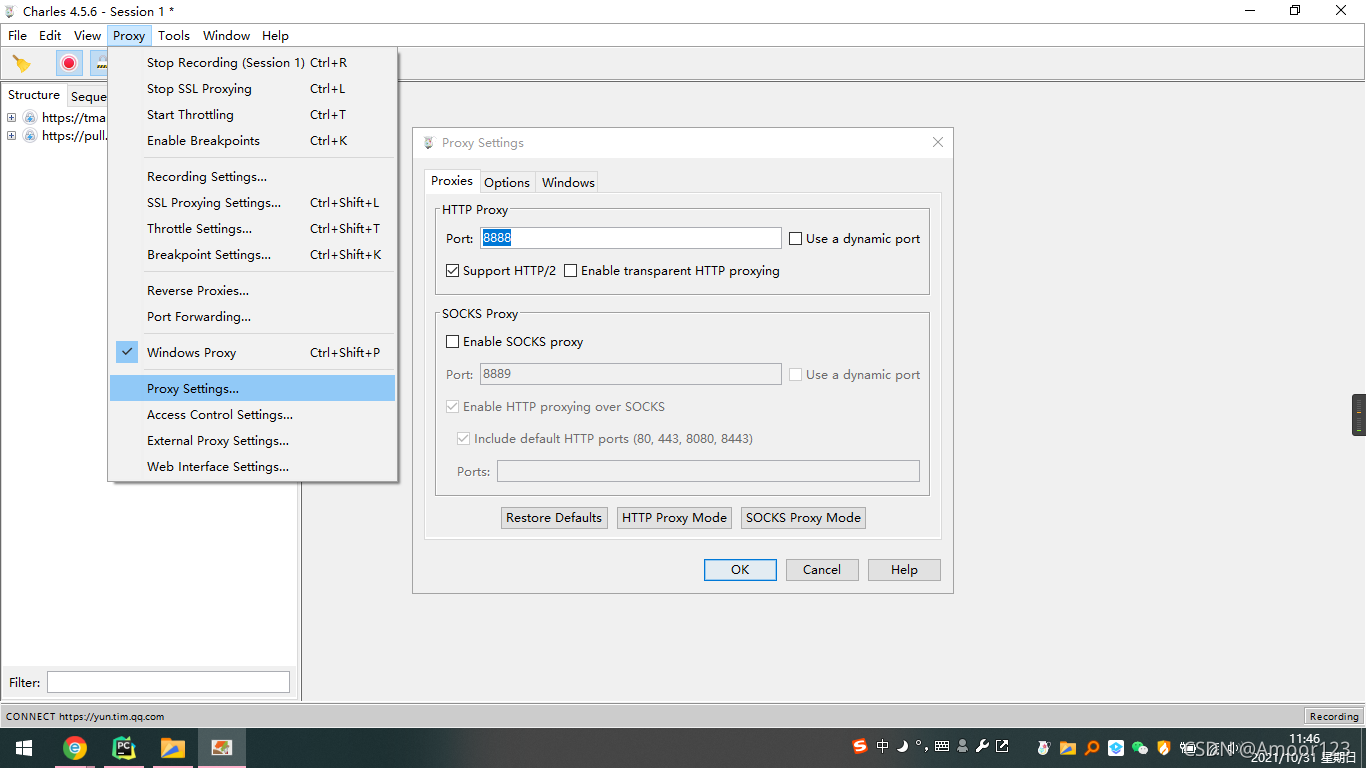Image resolution: width=1366 pixels, height=768 pixels.
Task: Open Access Control Settings... menu item
Action: [x=252, y=415]
